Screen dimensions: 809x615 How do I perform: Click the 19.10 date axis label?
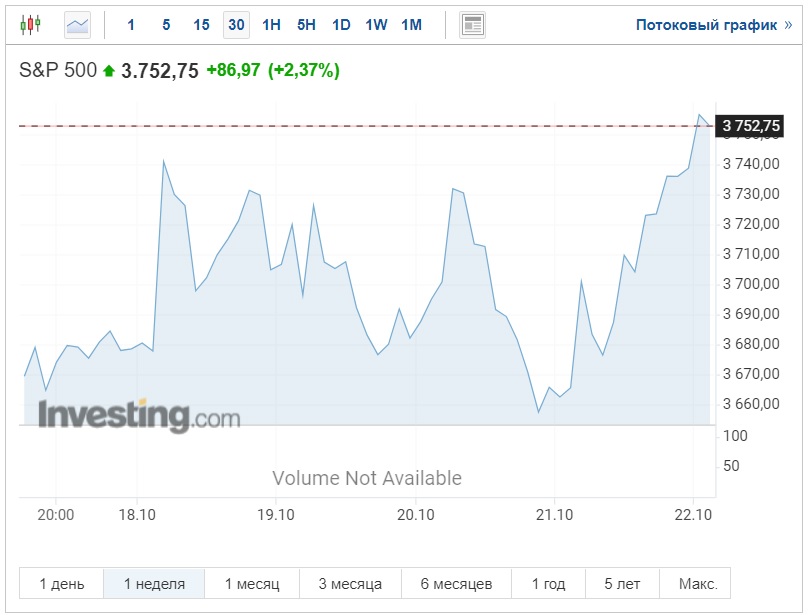point(276,514)
